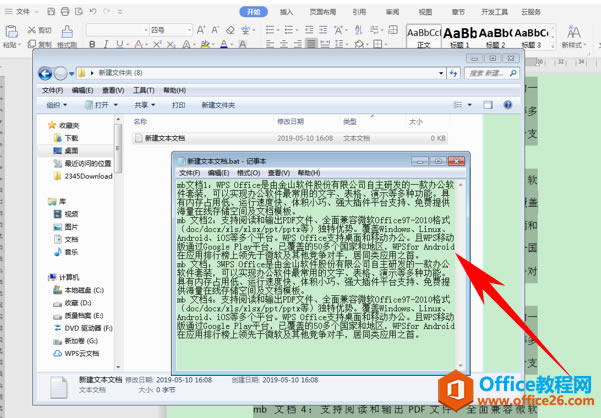This screenshot has width=601, height=418.
Task: Click the Explorer refresh icon
Action: 454,73
